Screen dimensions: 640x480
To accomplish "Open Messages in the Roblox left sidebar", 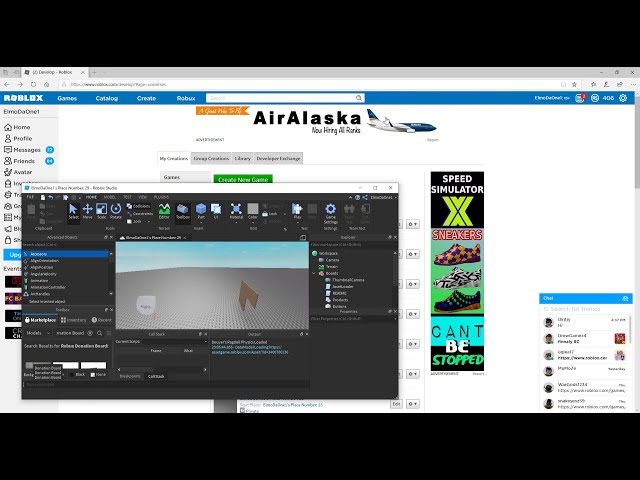I will point(28,150).
